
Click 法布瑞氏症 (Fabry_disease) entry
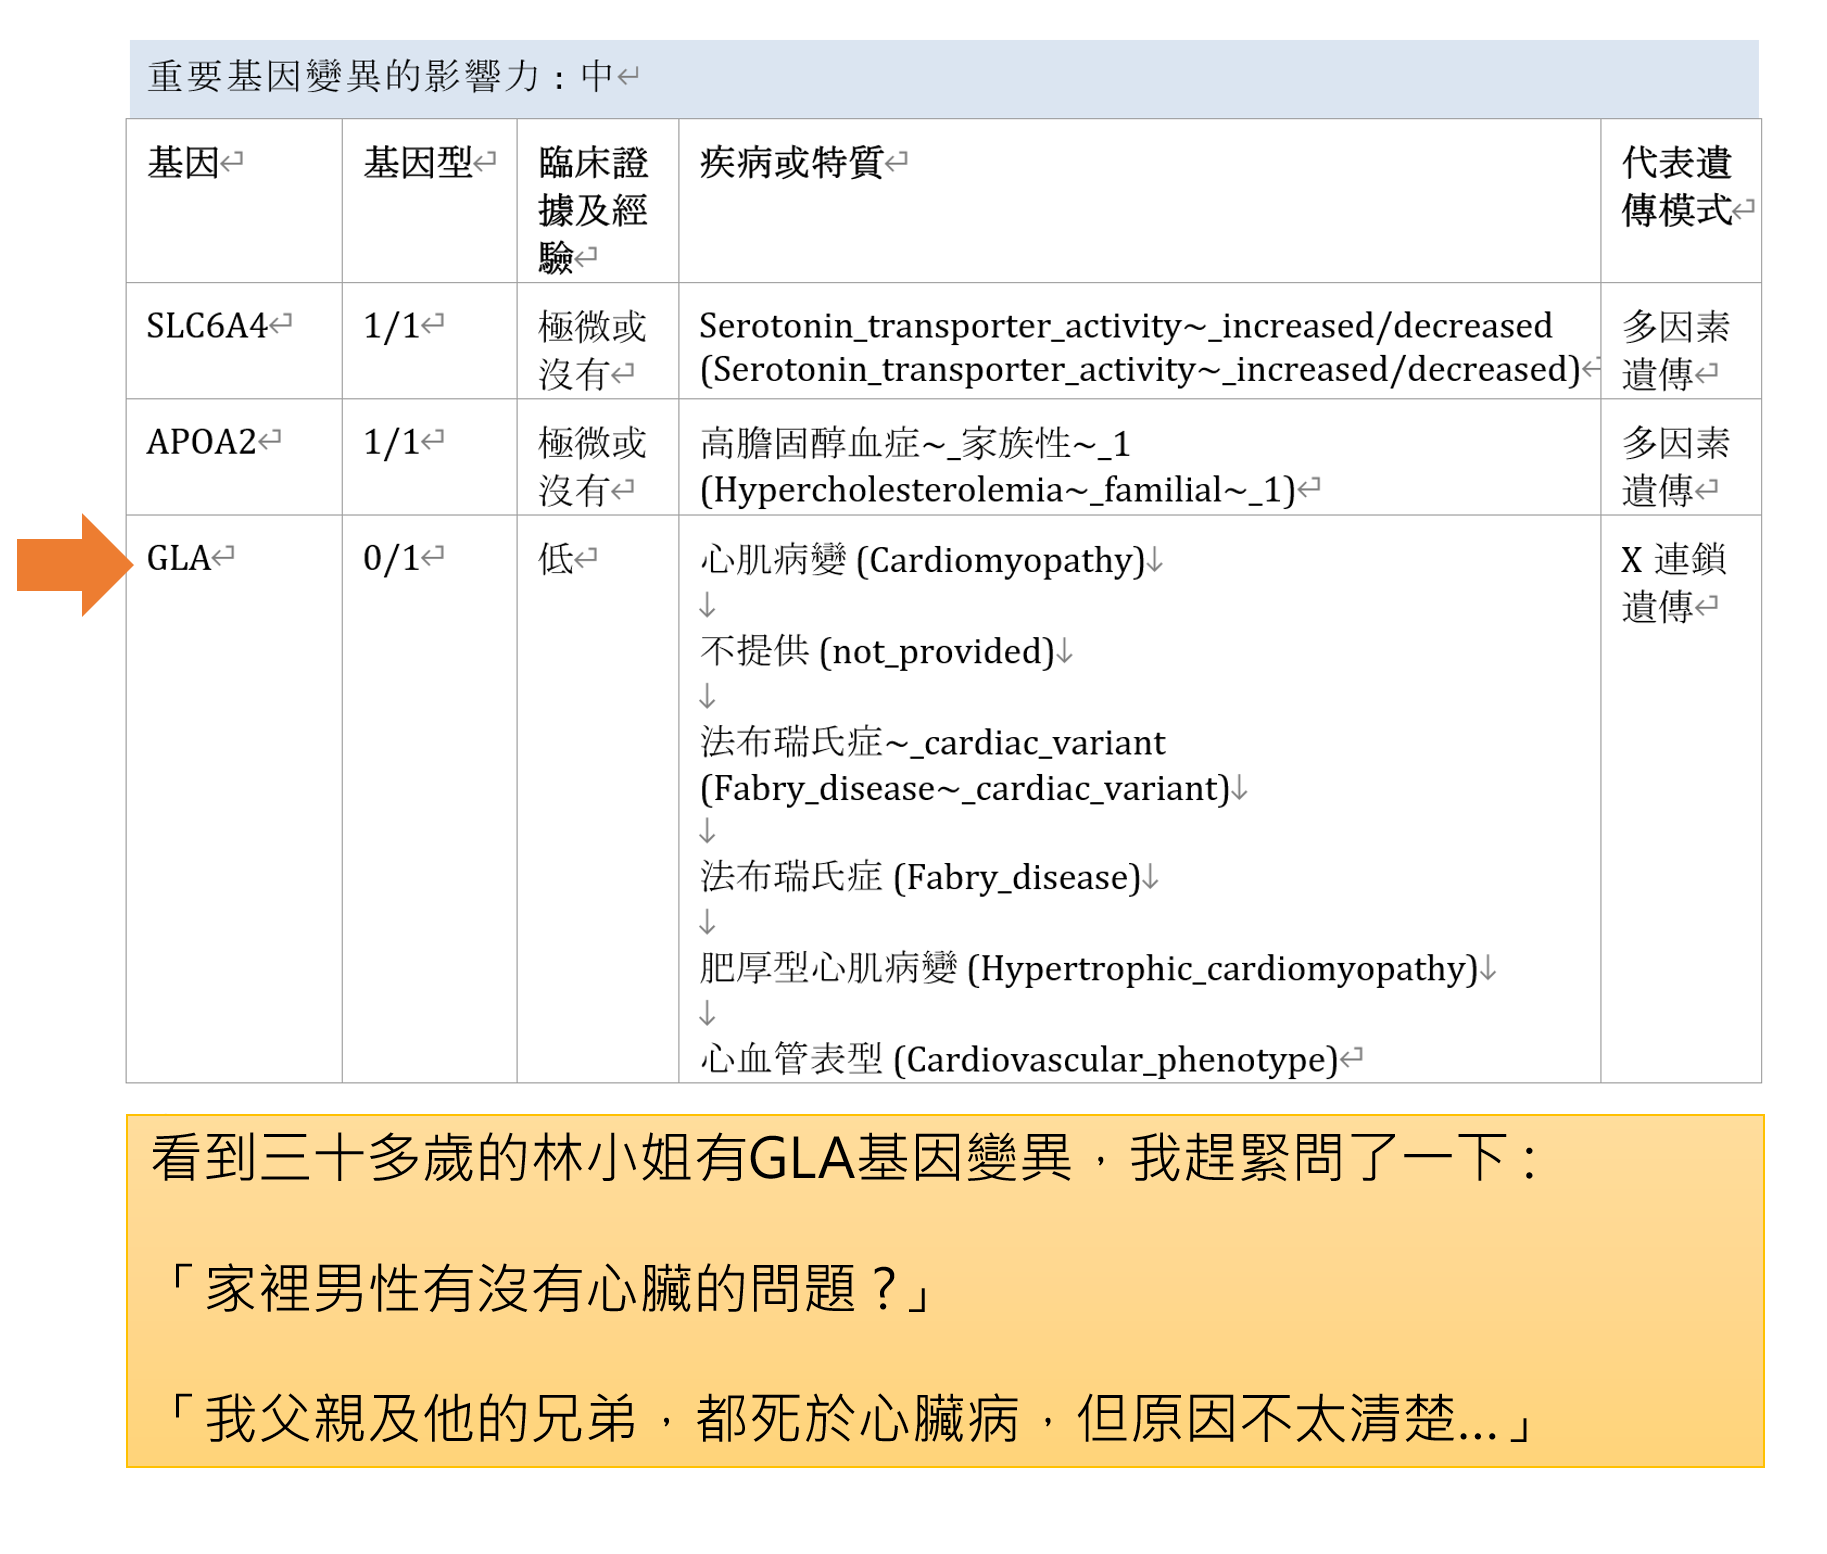click(921, 877)
